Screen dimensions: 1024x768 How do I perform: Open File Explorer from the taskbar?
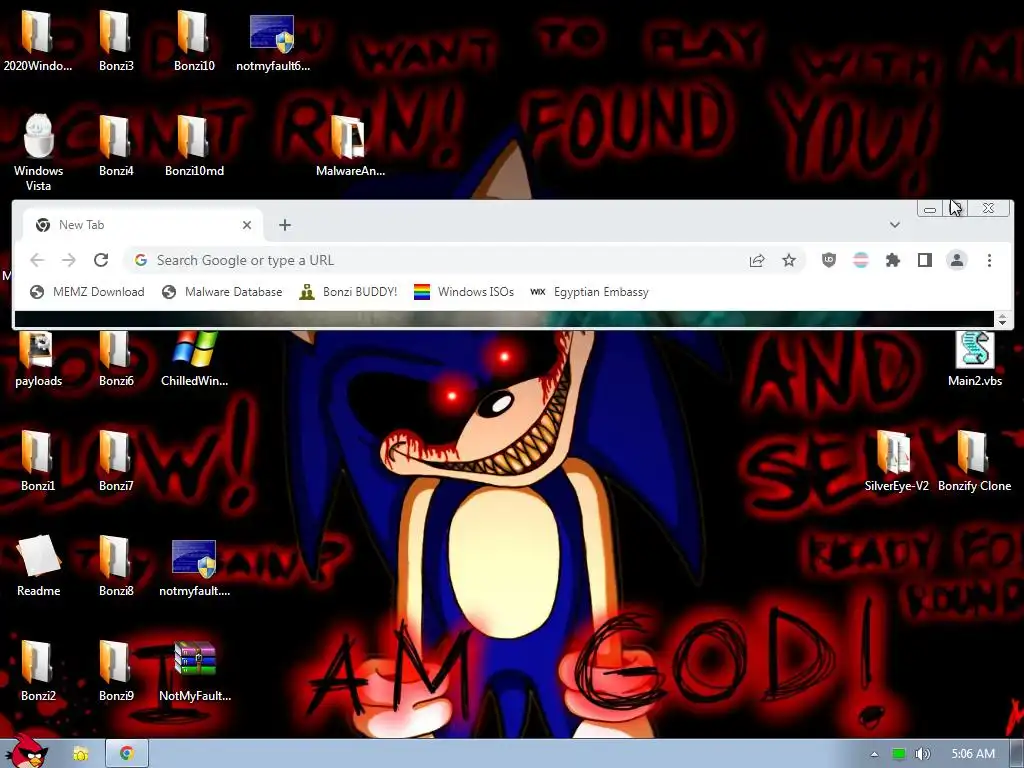tap(80, 754)
